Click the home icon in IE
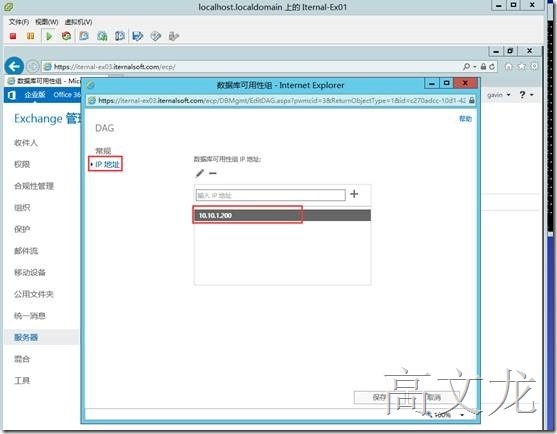Image resolution: width=557 pixels, height=434 pixels. tap(509, 66)
